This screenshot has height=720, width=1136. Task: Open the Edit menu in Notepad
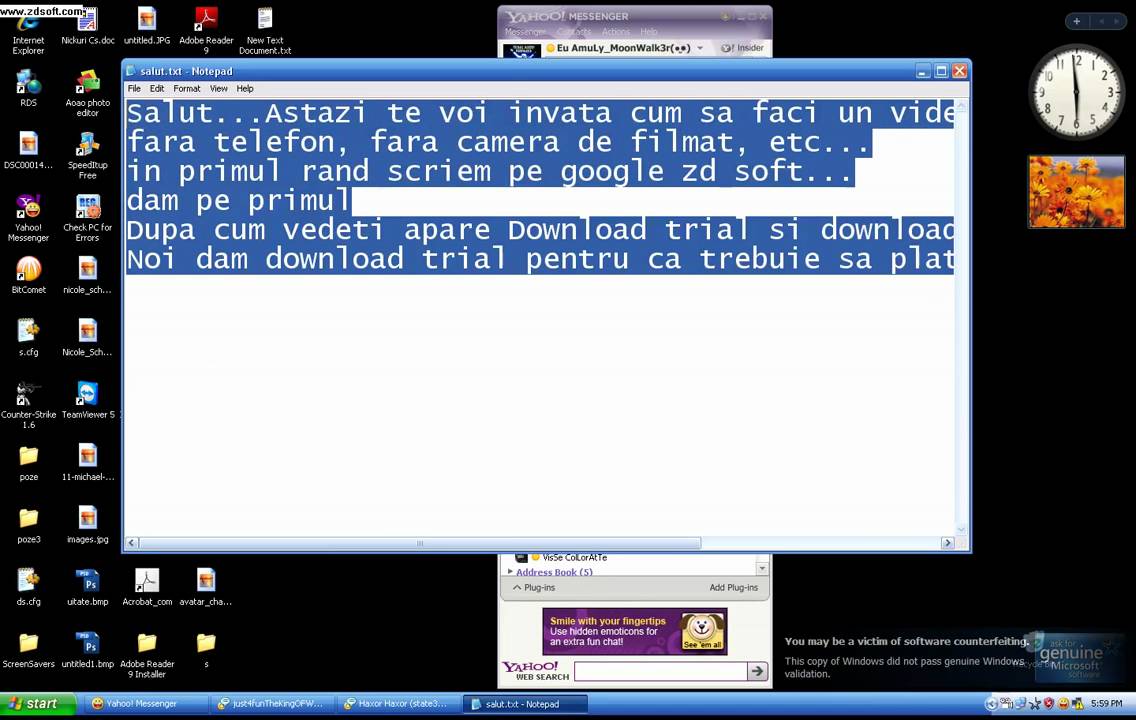[156, 88]
